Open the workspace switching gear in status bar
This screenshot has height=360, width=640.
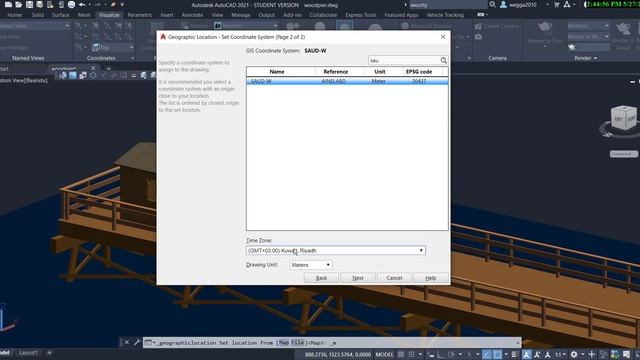point(574,355)
